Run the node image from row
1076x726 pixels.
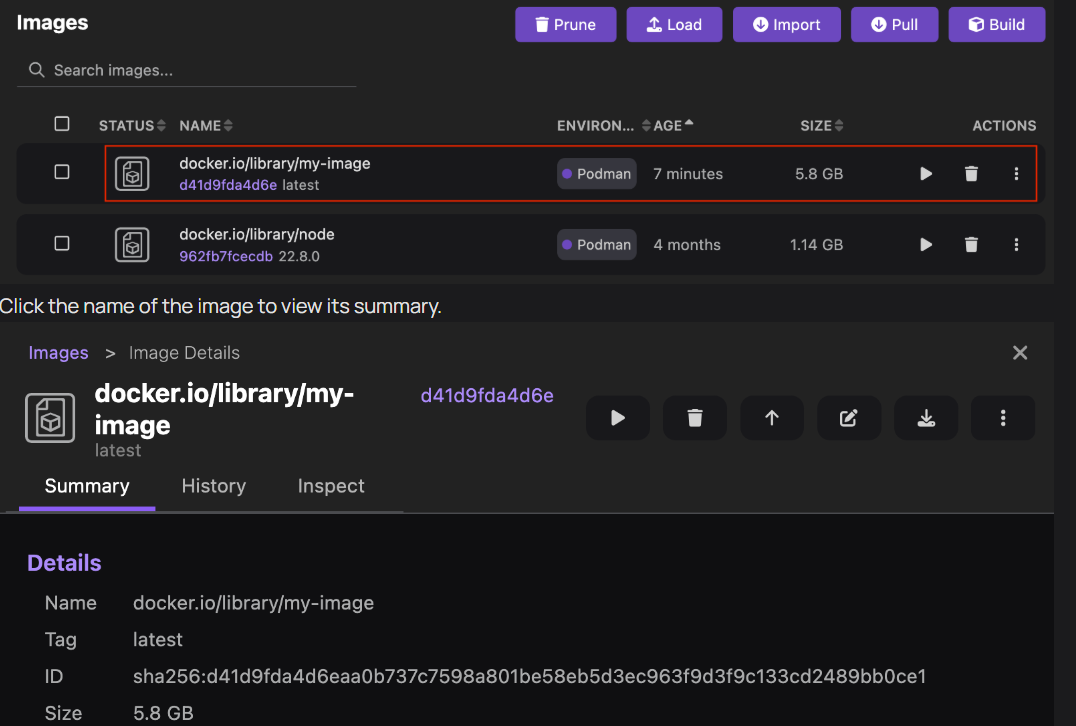[926, 245]
